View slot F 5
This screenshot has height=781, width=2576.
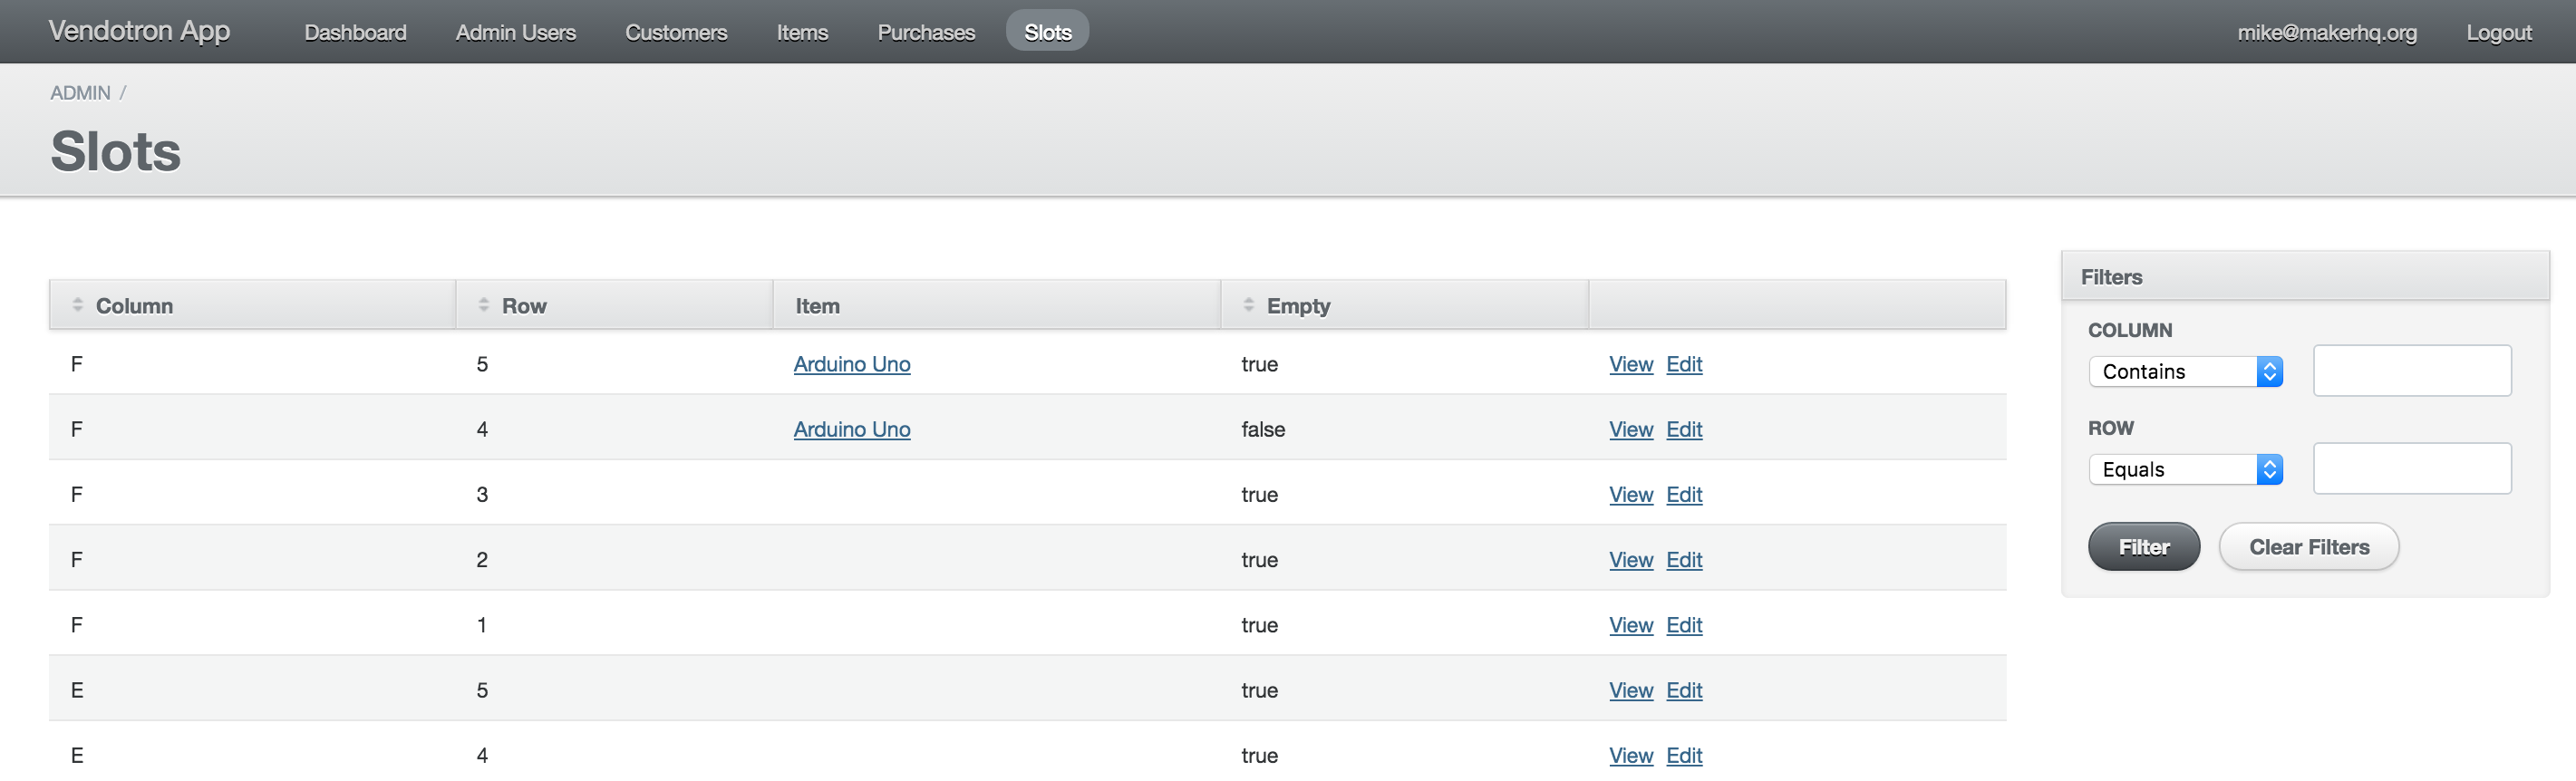tap(1630, 365)
